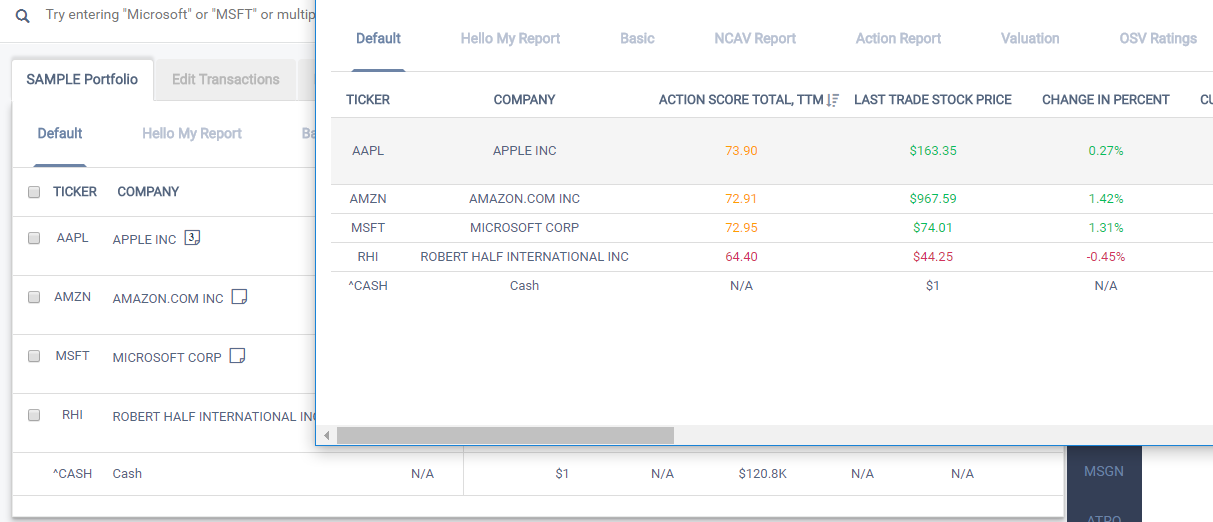Select Hello My Report tab in popup
The image size is (1213, 522).
(x=510, y=38)
